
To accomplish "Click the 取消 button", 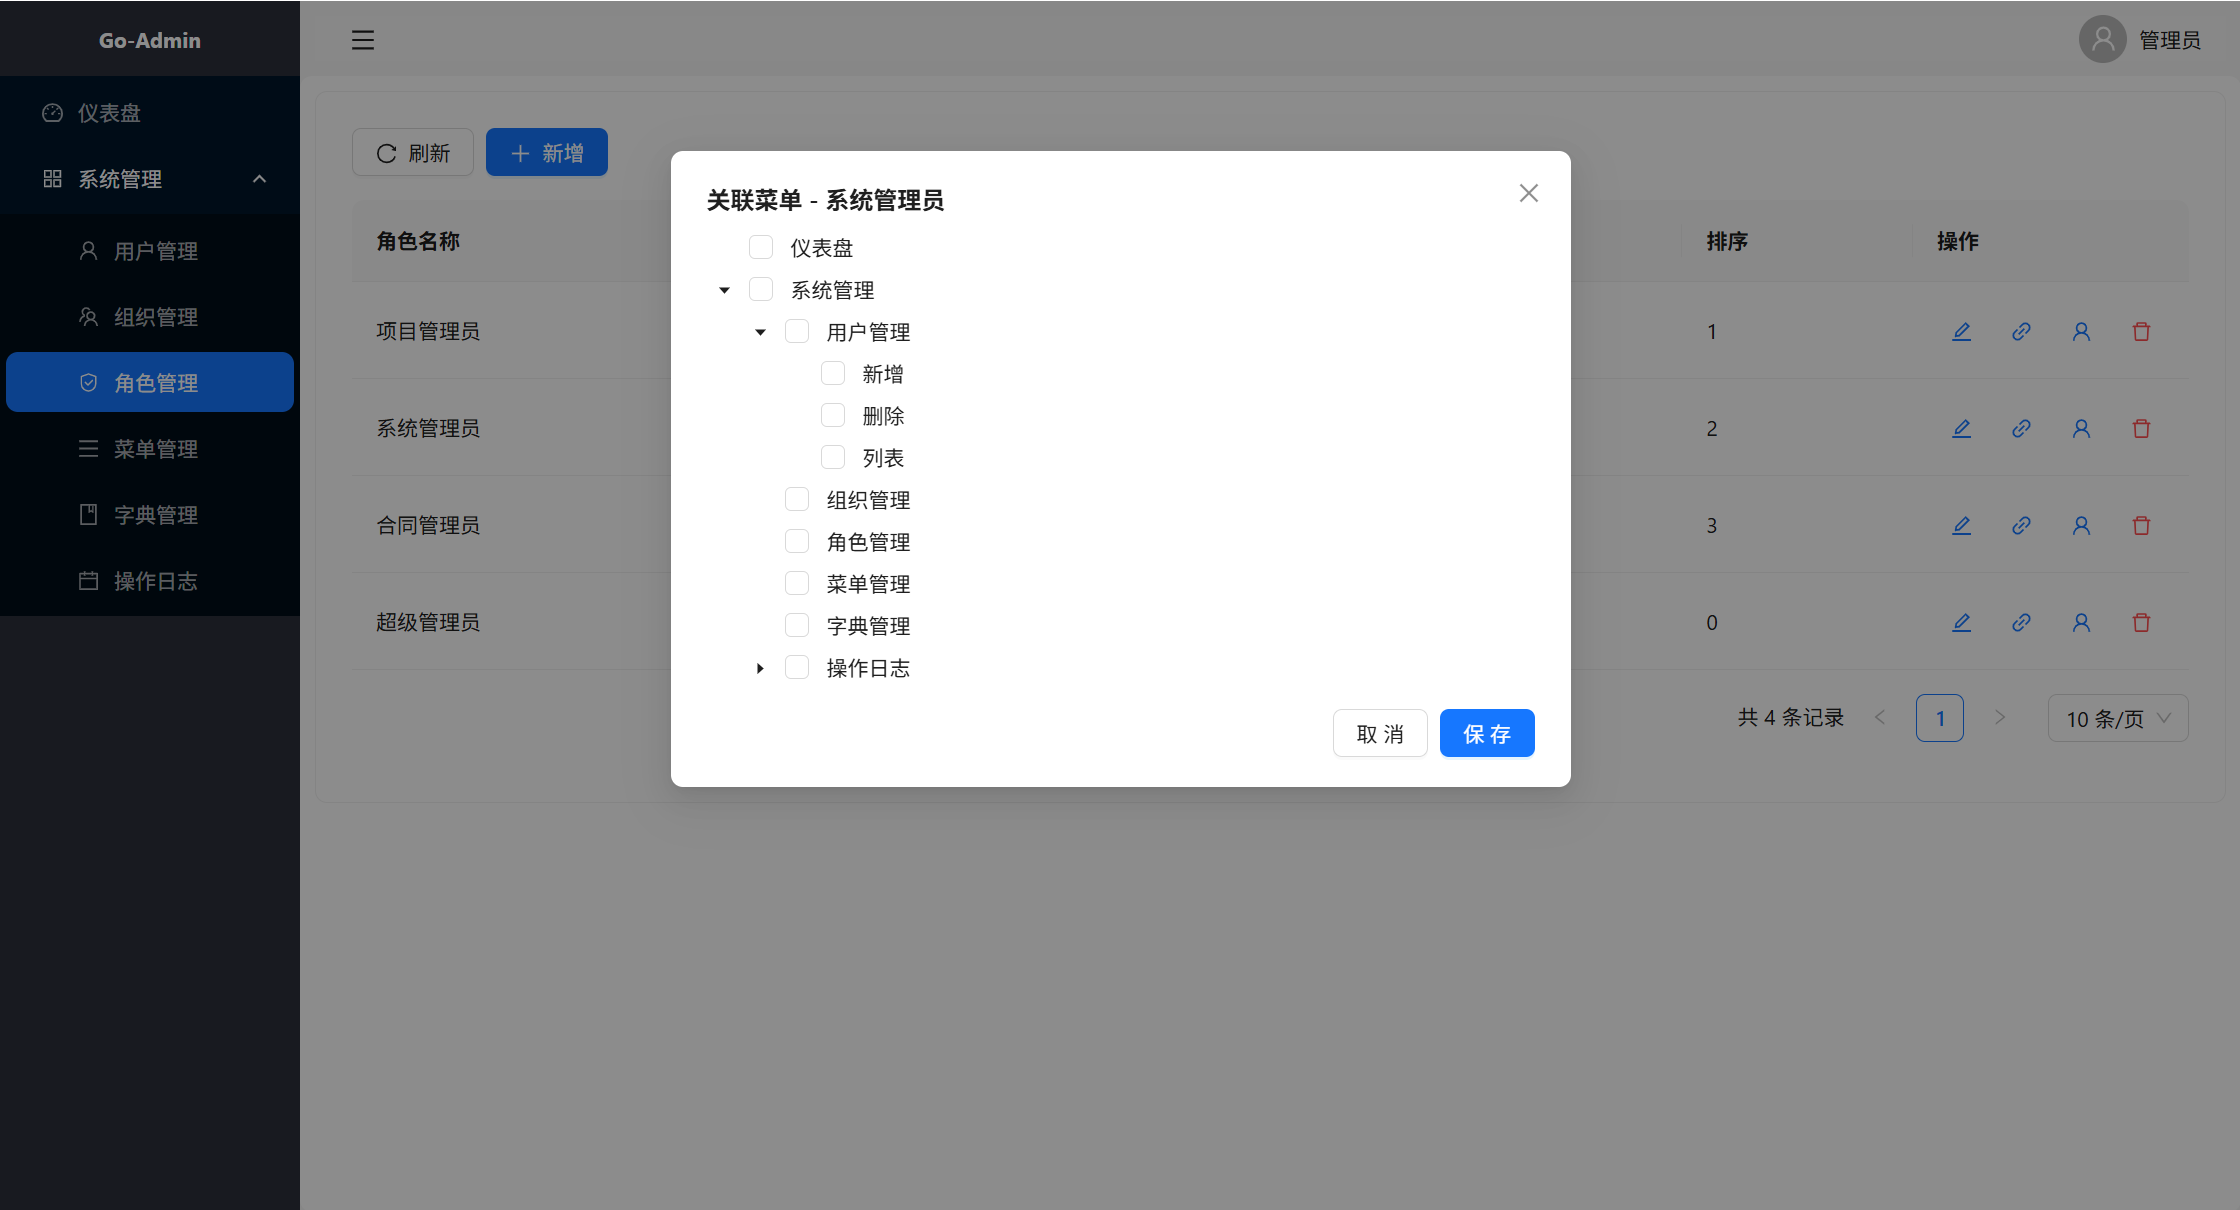I will click(1379, 734).
